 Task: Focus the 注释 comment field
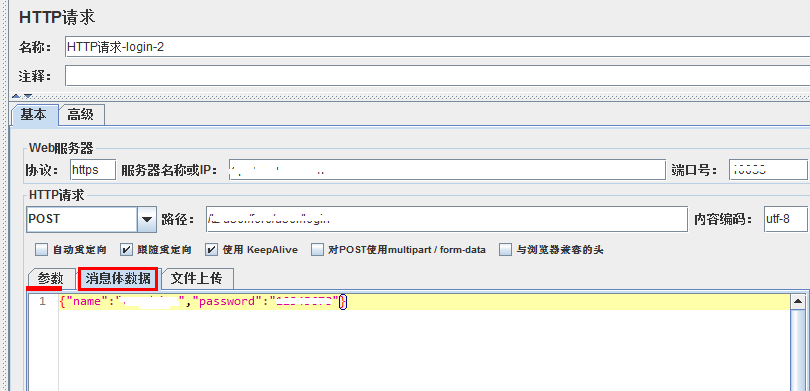[x=437, y=75]
